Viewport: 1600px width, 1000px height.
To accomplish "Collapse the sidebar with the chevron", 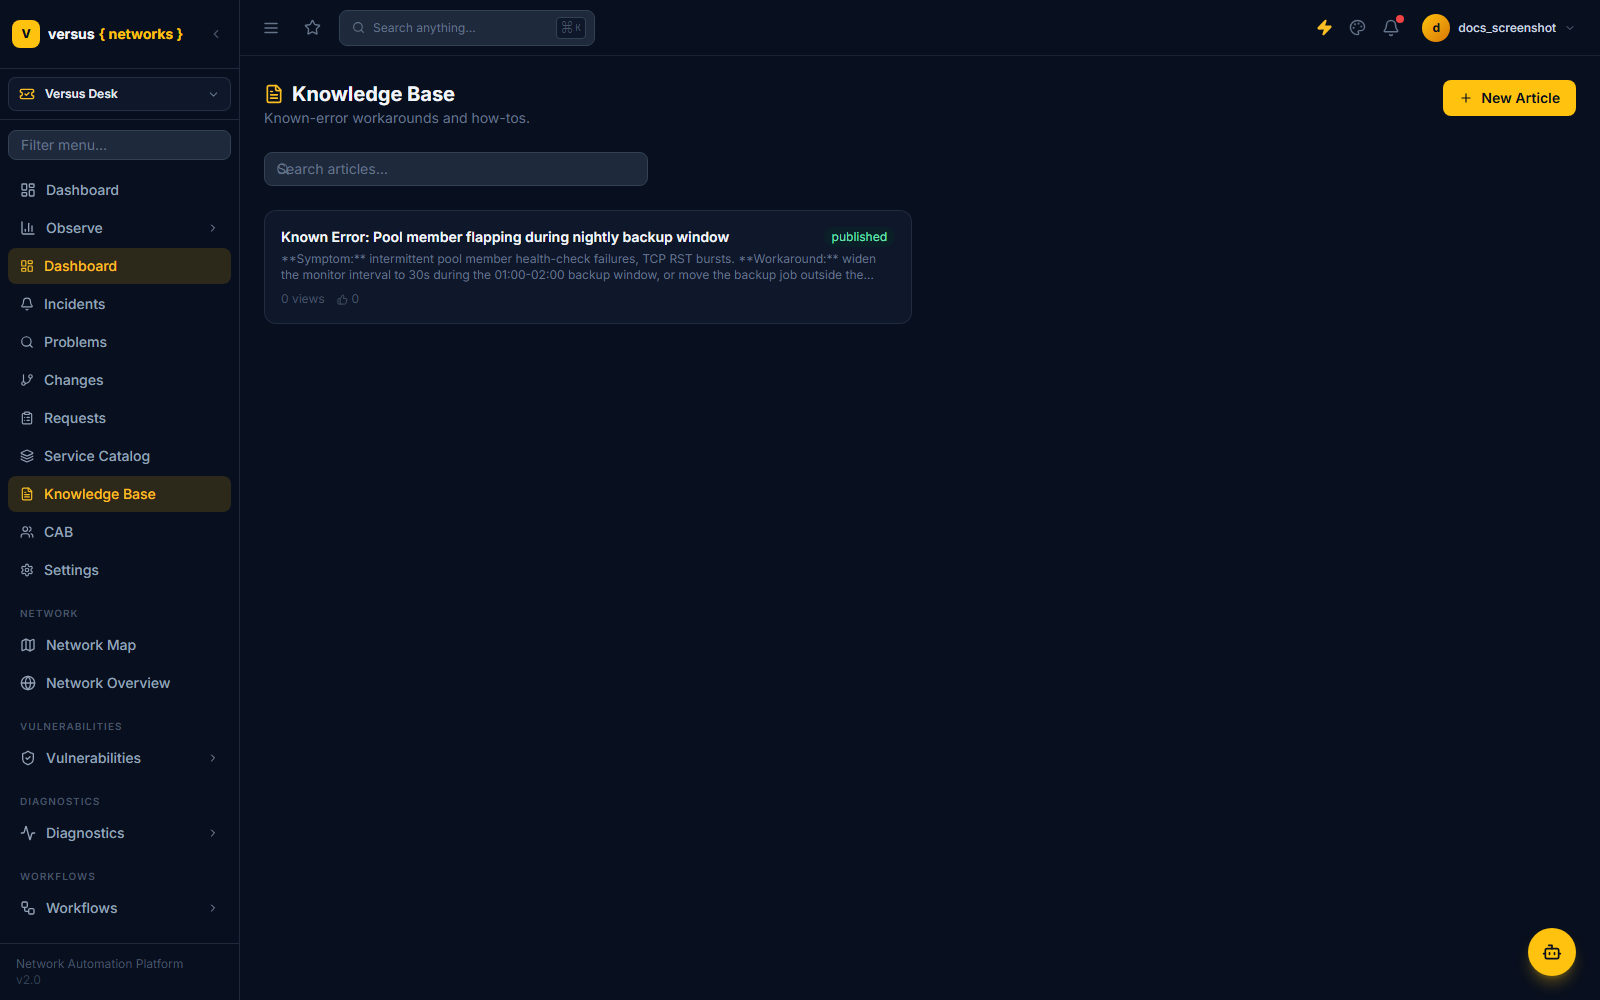I will point(216,34).
